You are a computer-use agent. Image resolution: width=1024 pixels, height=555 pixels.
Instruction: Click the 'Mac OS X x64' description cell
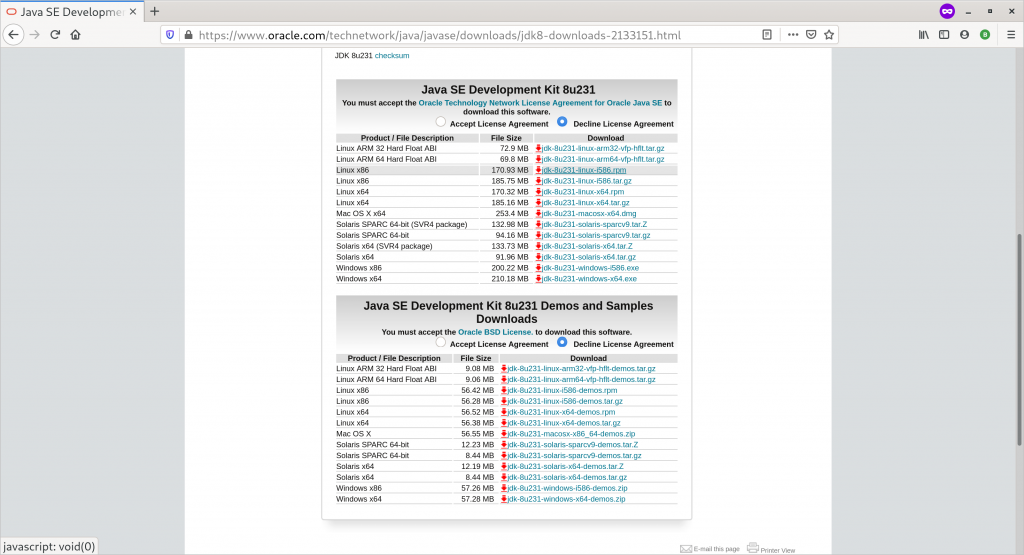point(360,214)
